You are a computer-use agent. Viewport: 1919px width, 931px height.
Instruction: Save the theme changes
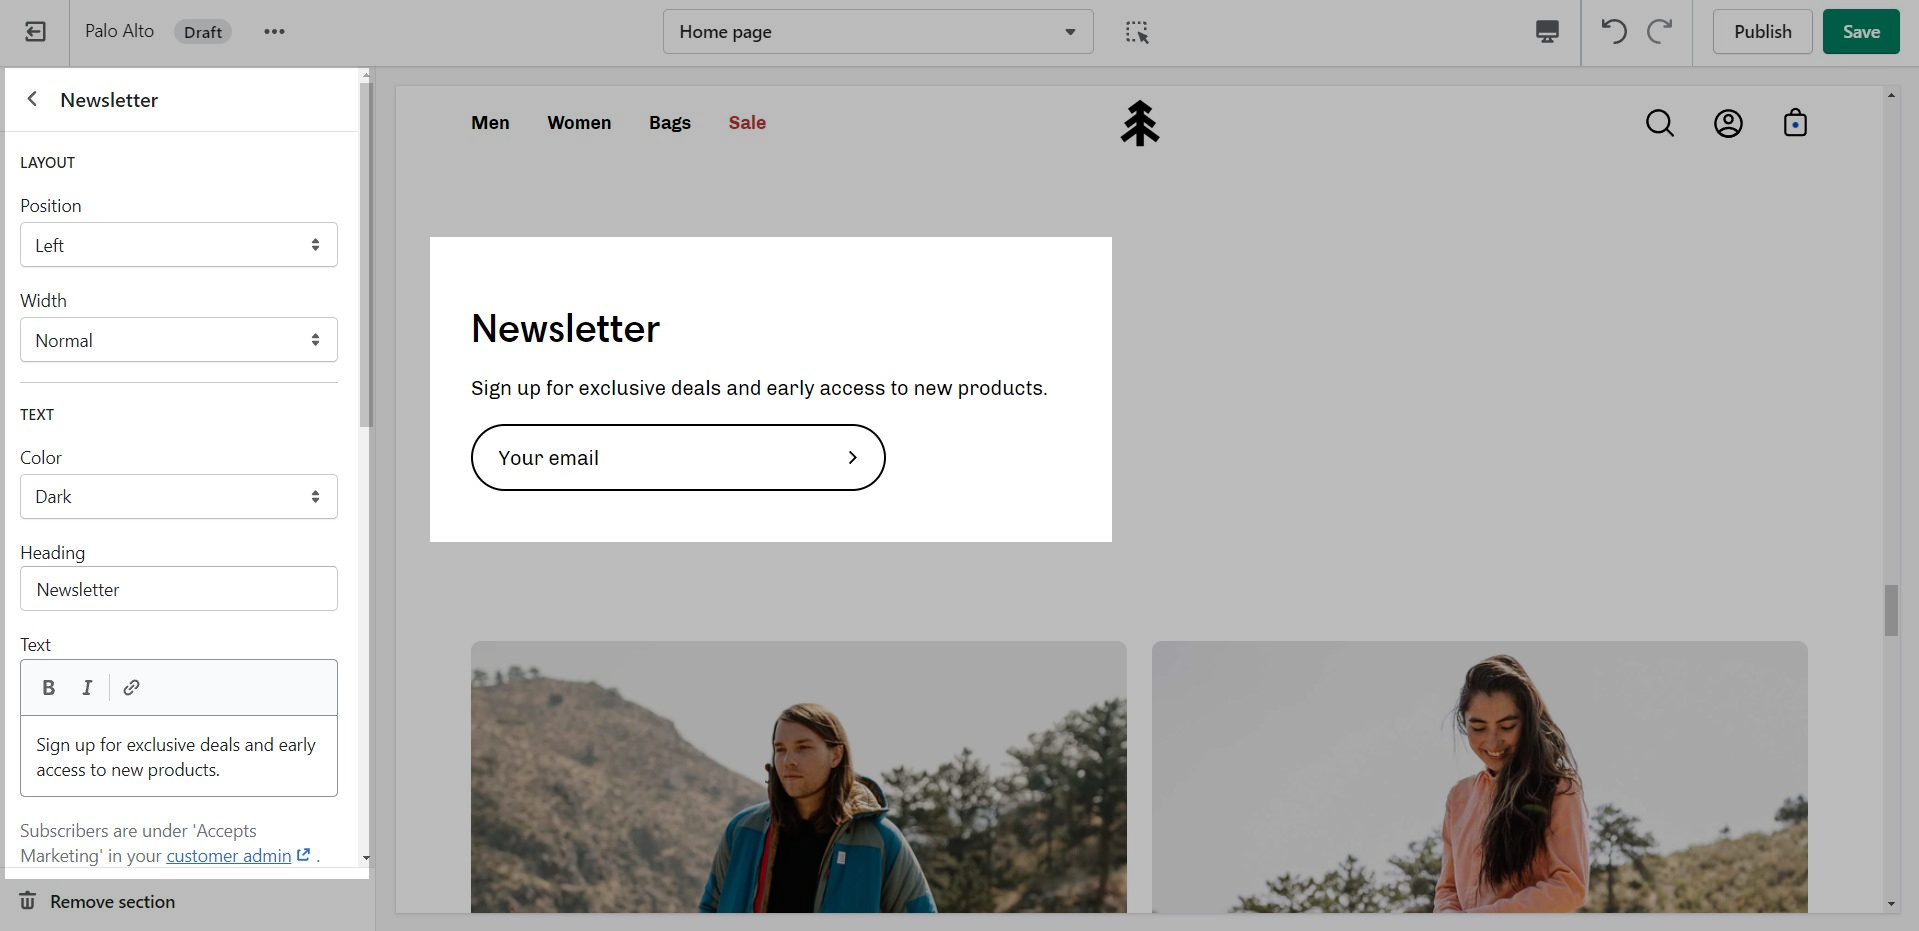[1860, 32]
